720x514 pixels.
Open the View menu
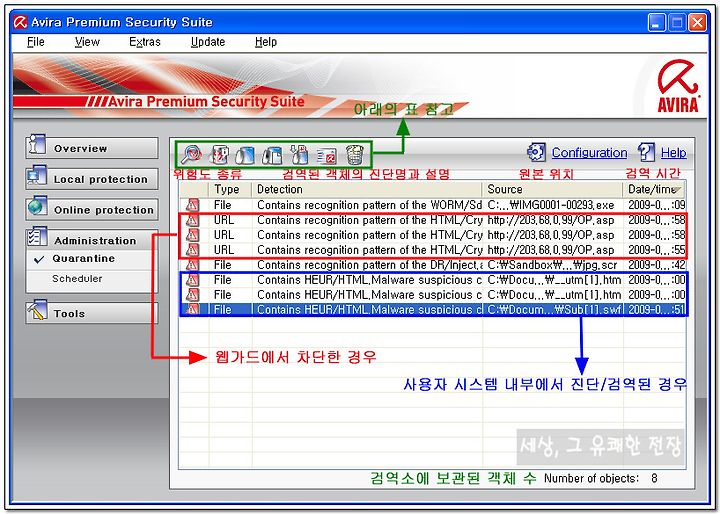pyautogui.click(x=87, y=42)
